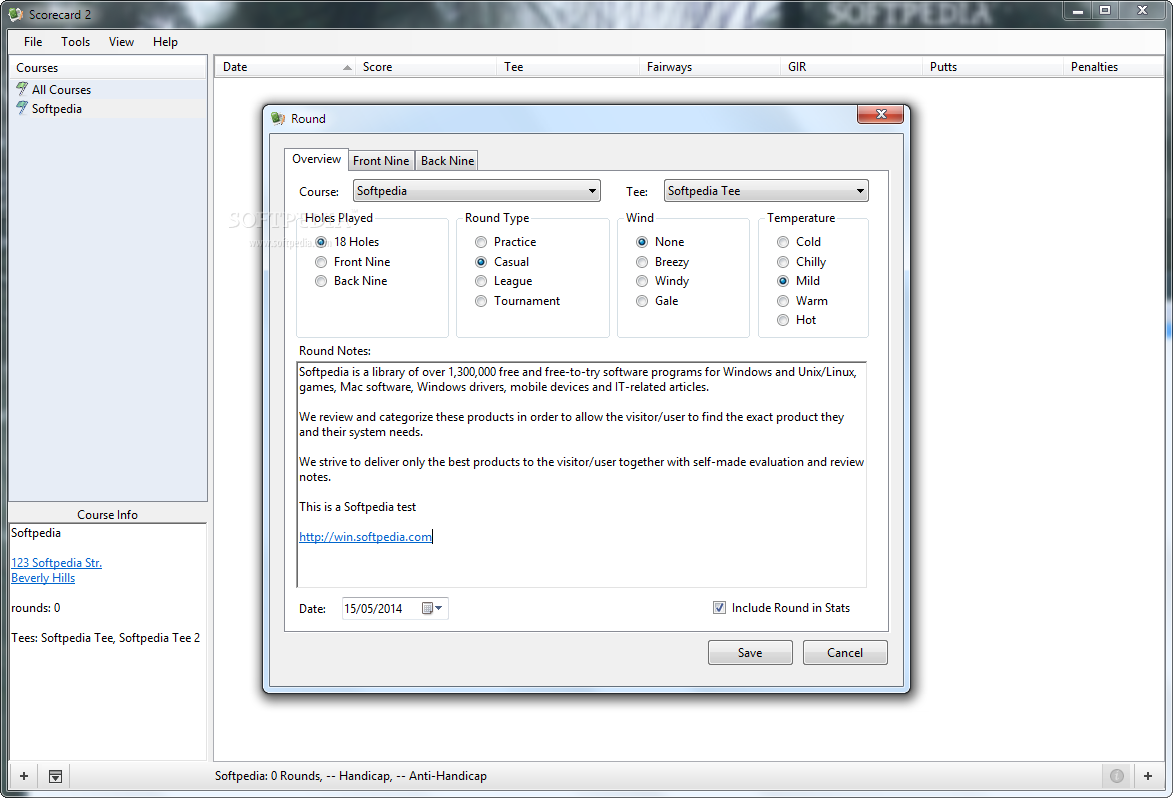Click the add course plus icon
Screen dimensions: 1173x798
[24, 776]
